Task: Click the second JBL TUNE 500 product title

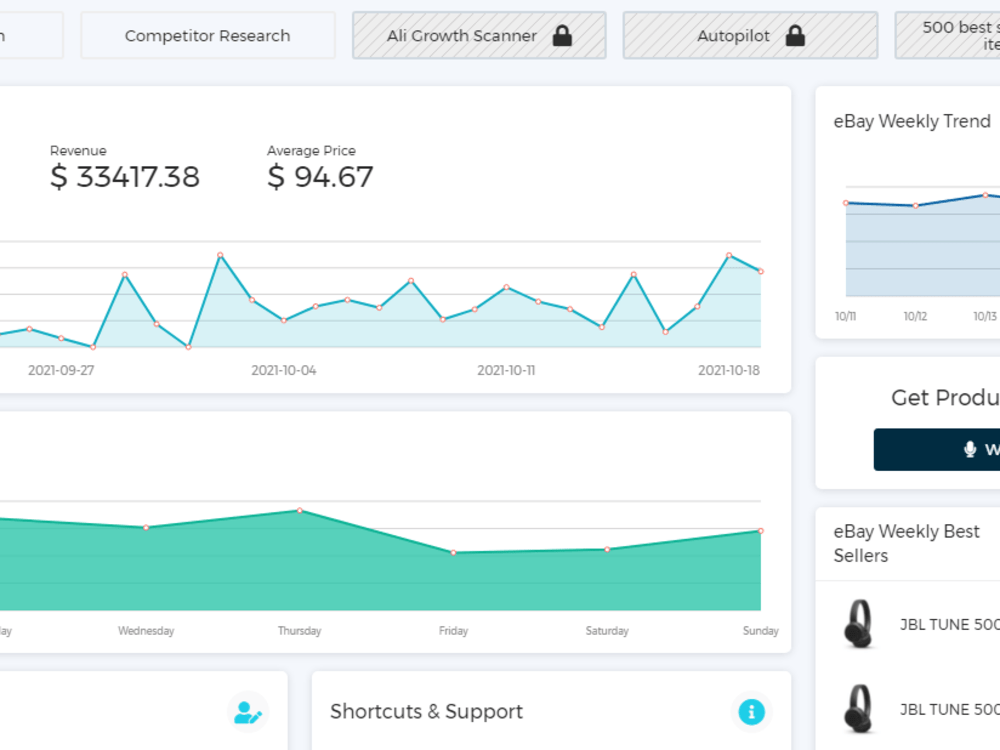Action: 950,709
